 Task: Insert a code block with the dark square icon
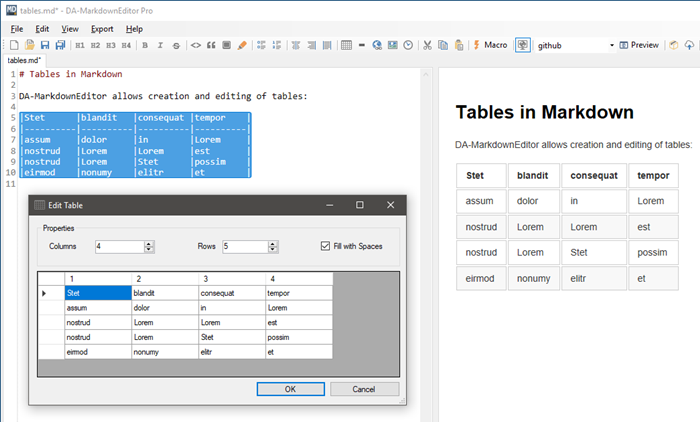pyautogui.click(x=226, y=45)
